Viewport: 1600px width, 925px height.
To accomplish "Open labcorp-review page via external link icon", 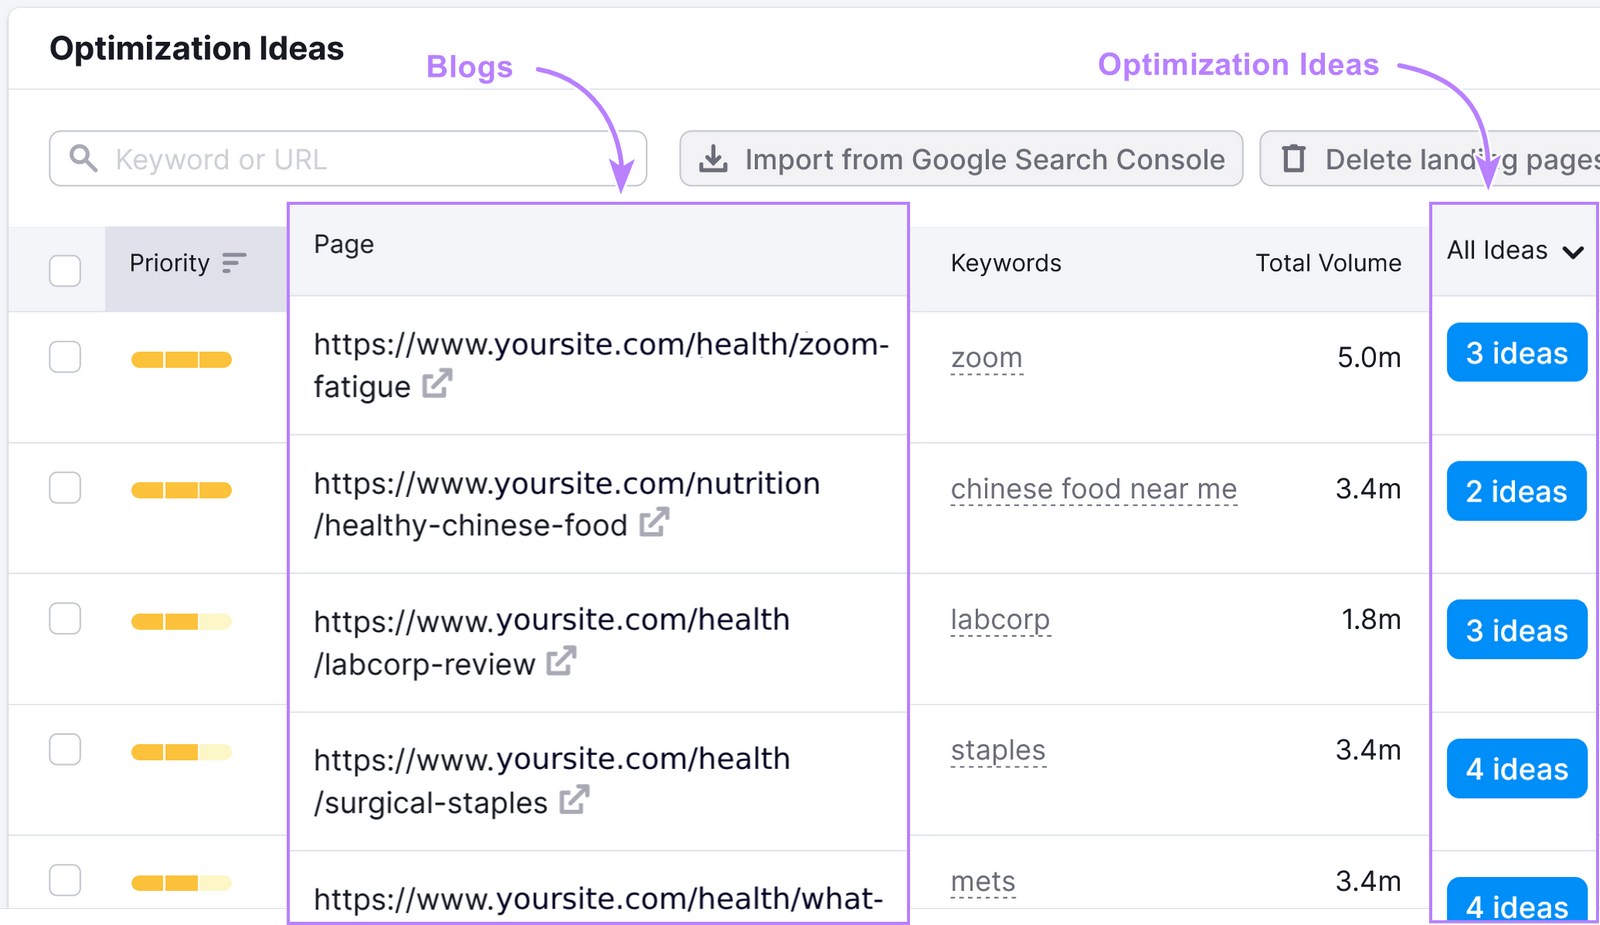I will pos(563,660).
